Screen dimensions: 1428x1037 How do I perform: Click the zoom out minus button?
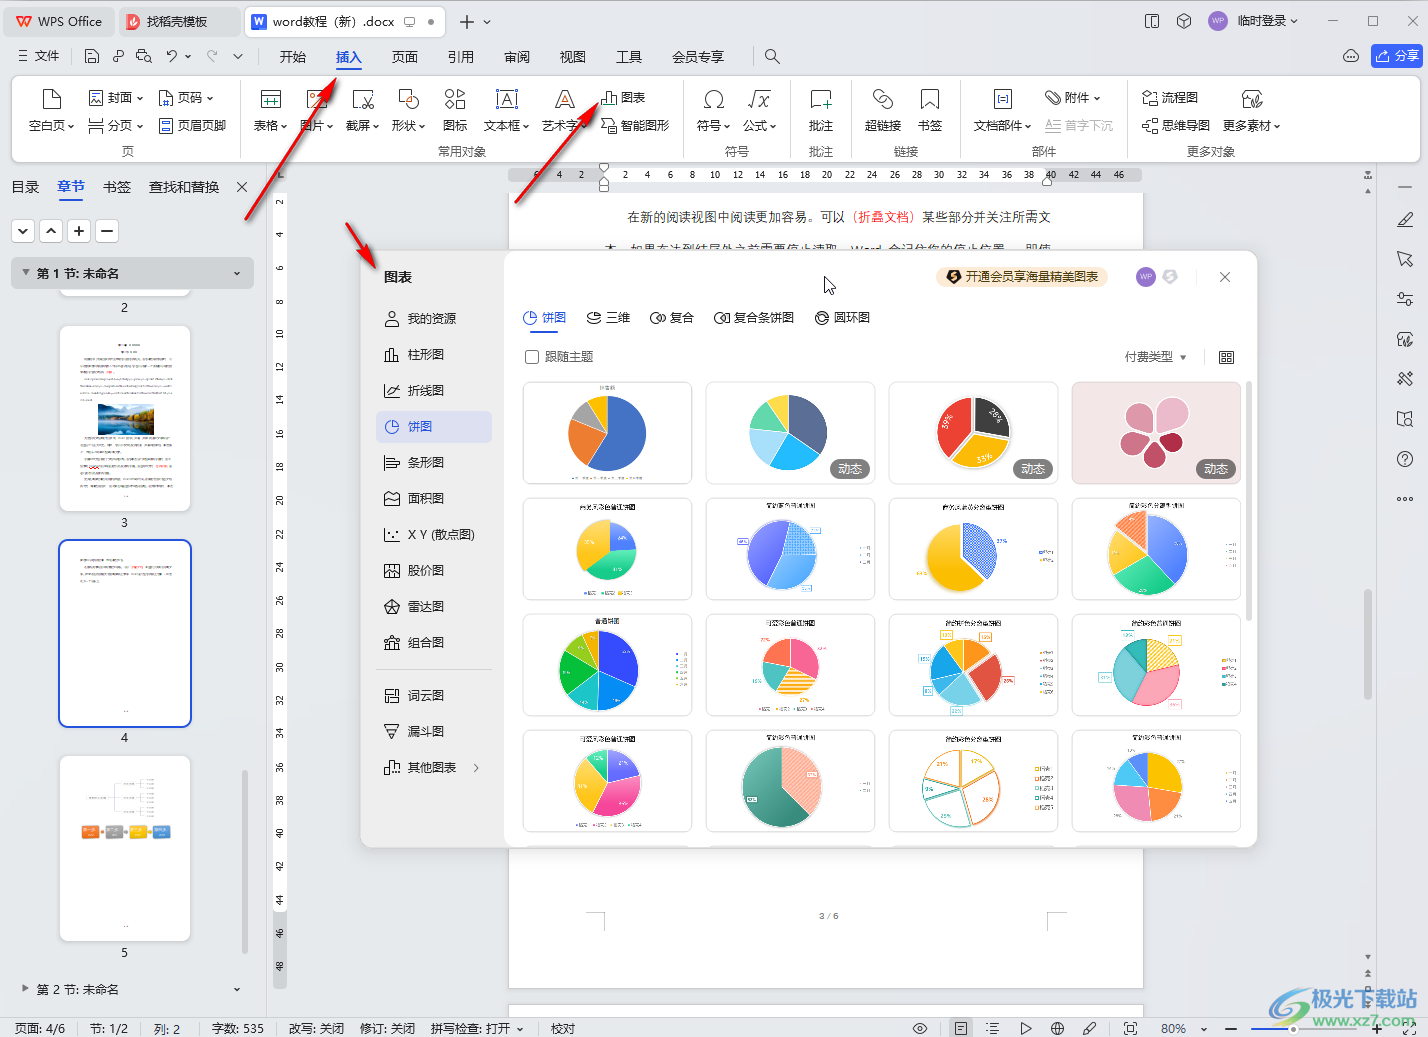[x=1231, y=1028]
